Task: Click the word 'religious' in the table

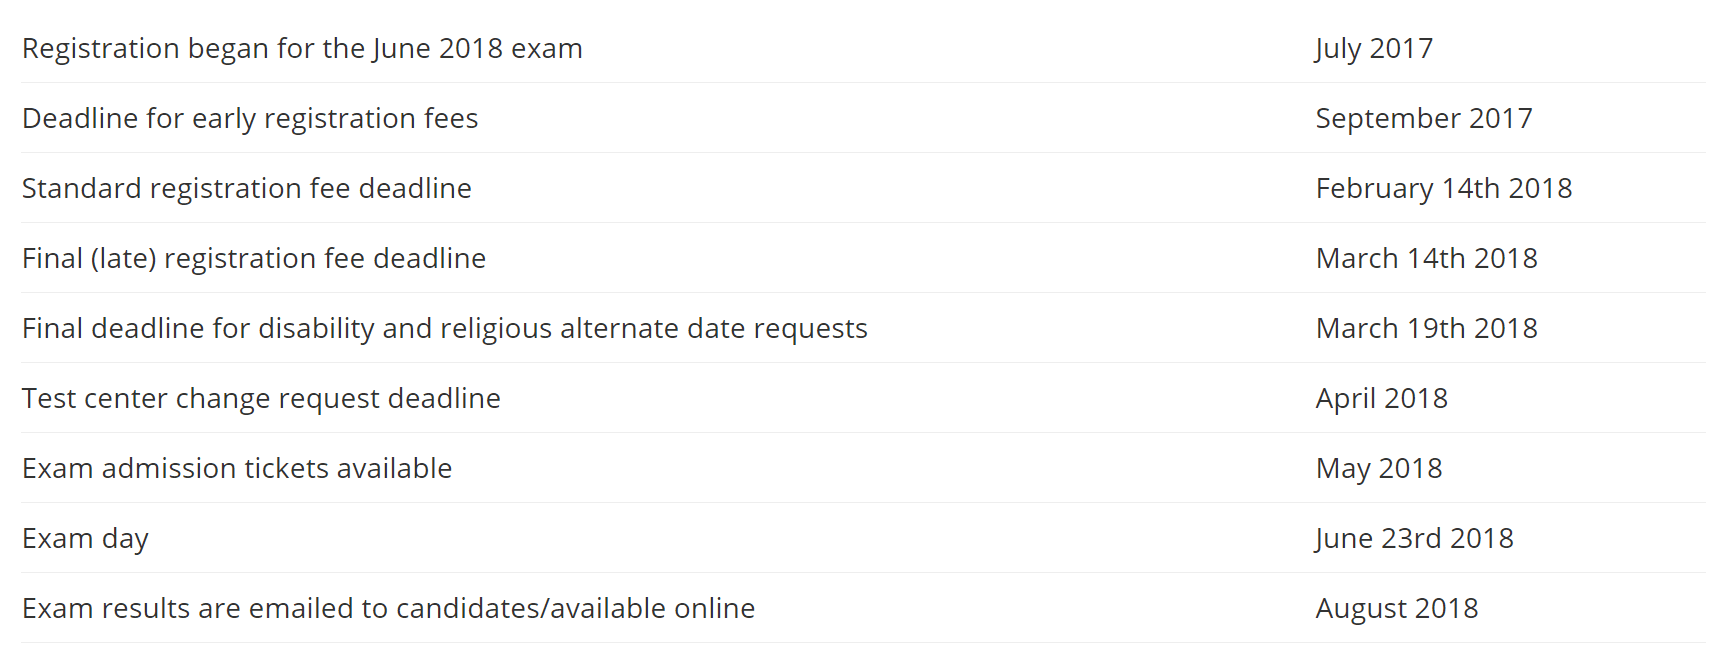Action: click(x=496, y=328)
